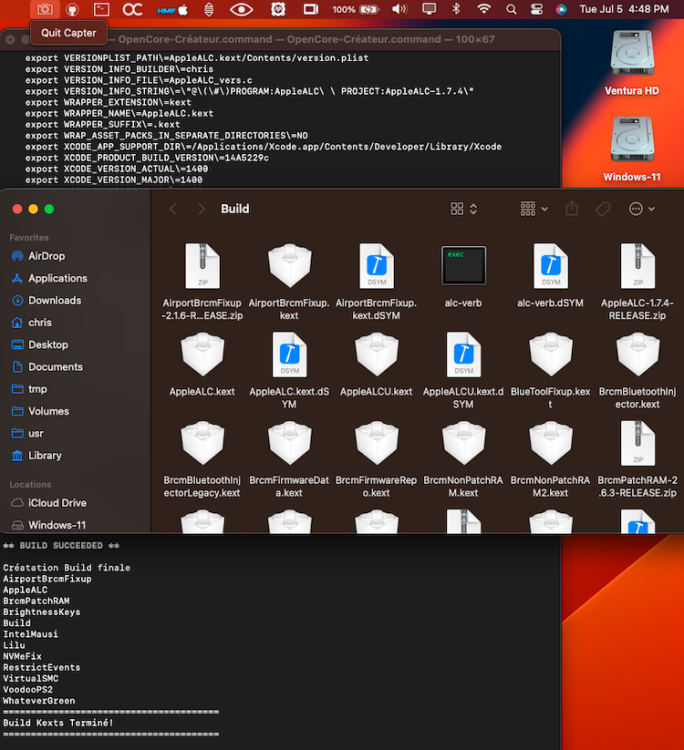Switch Finder icon view mode selector
Viewport: 684px width, 750px height.
463,209
